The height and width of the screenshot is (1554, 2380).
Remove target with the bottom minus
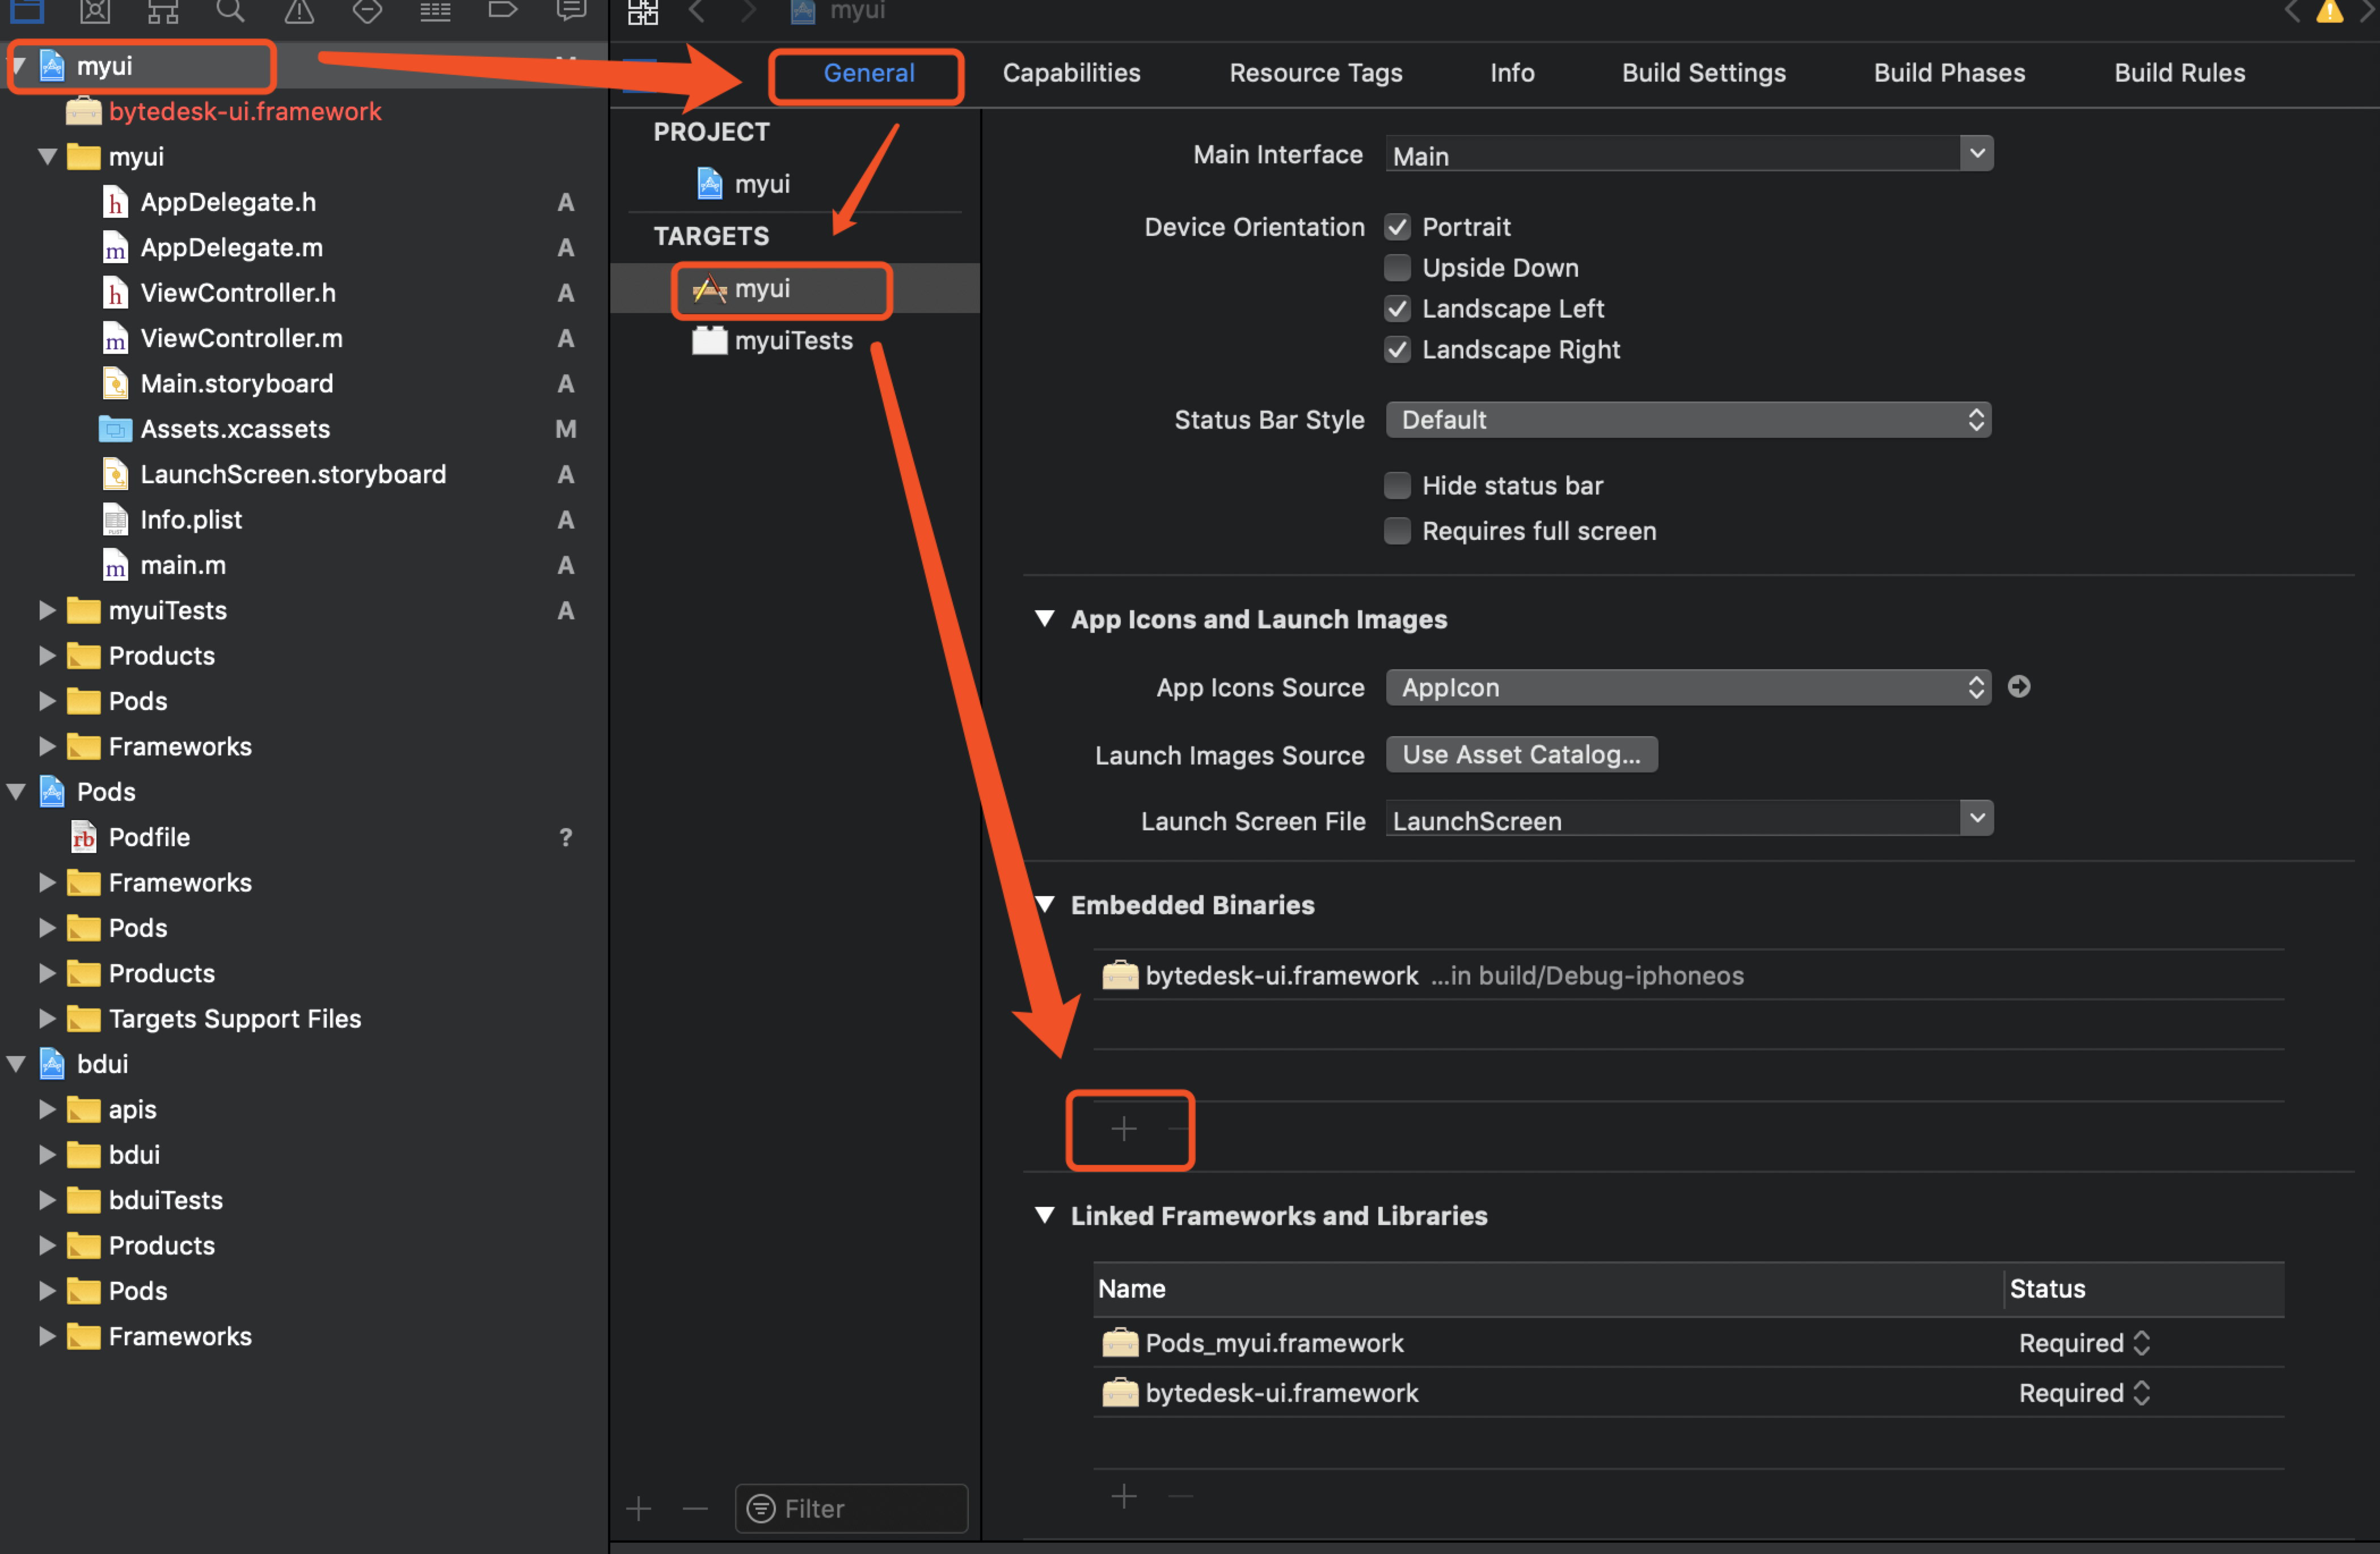click(695, 1508)
